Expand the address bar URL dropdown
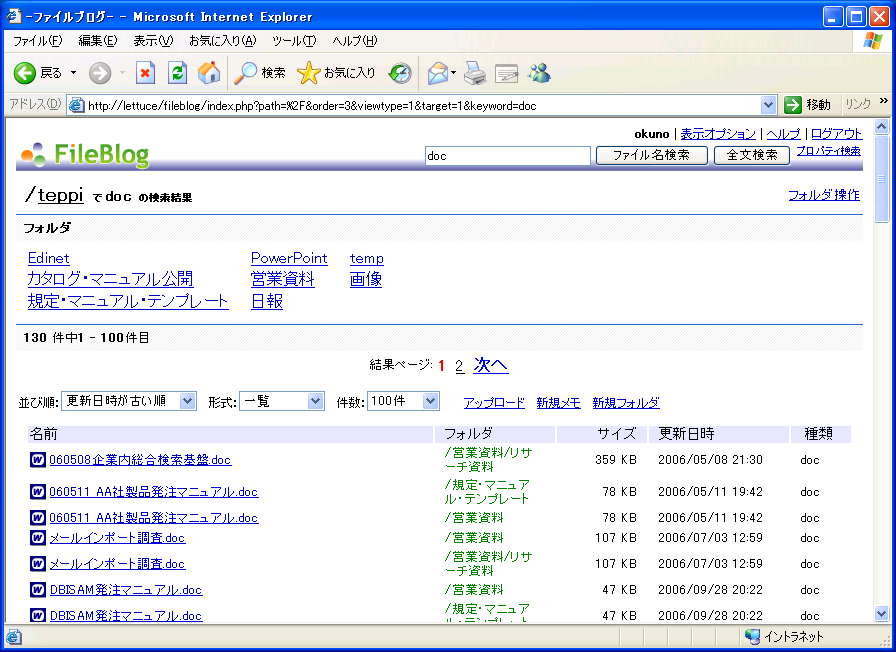 click(x=769, y=105)
